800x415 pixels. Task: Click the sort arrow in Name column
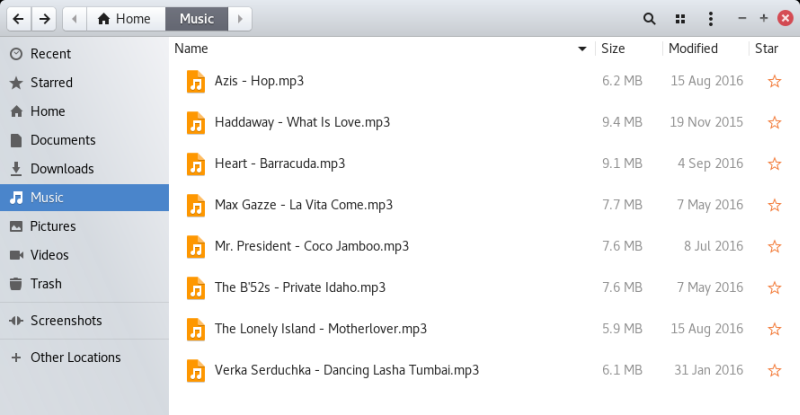582,49
